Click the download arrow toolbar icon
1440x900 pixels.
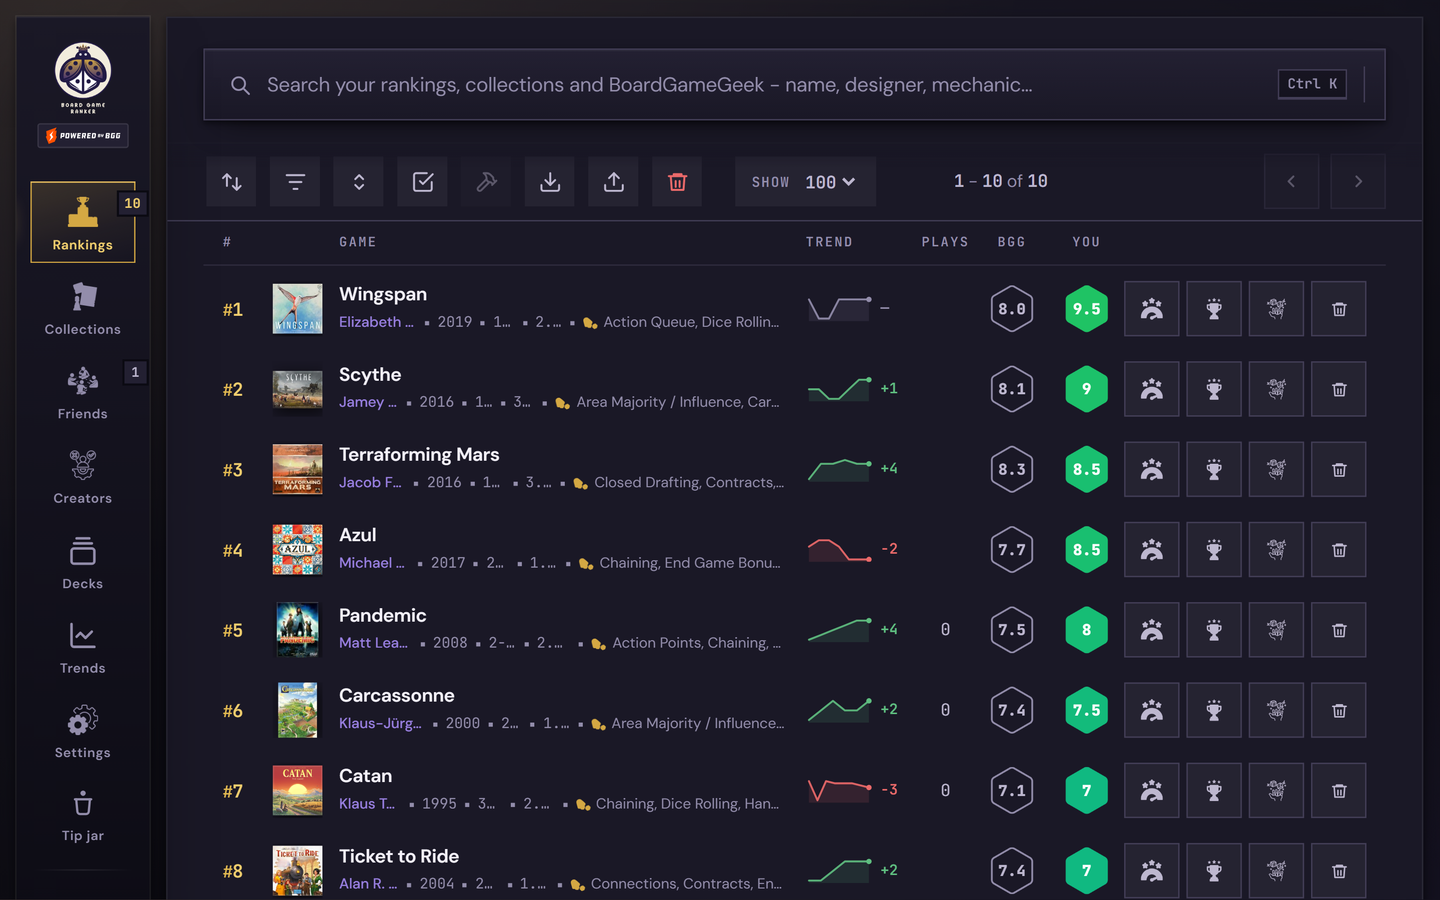pyautogui.click(x=550, y=182)
